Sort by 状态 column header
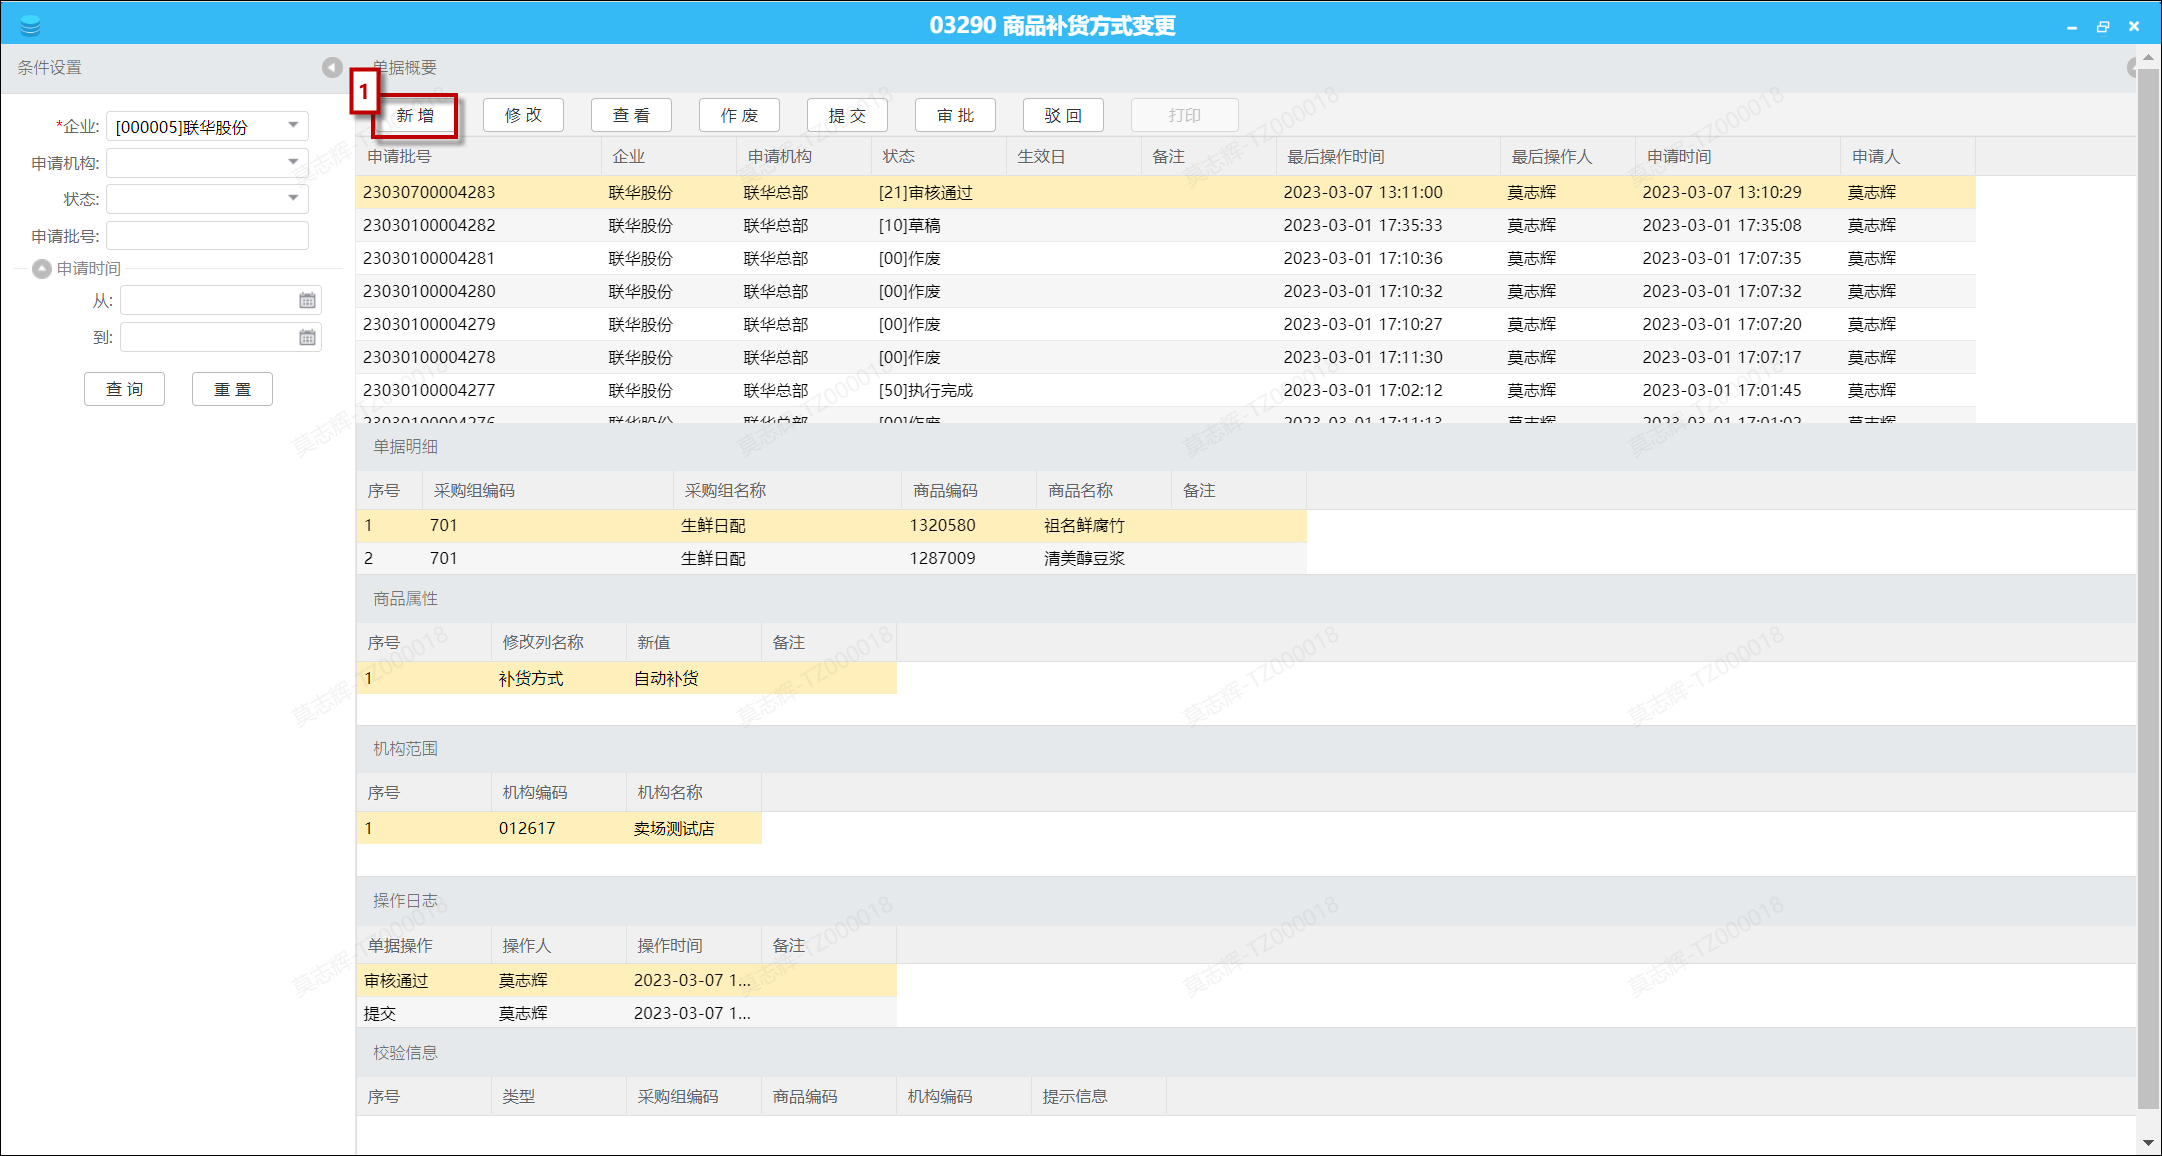Screen dimensions: 2162x1156 pos(938,156)
